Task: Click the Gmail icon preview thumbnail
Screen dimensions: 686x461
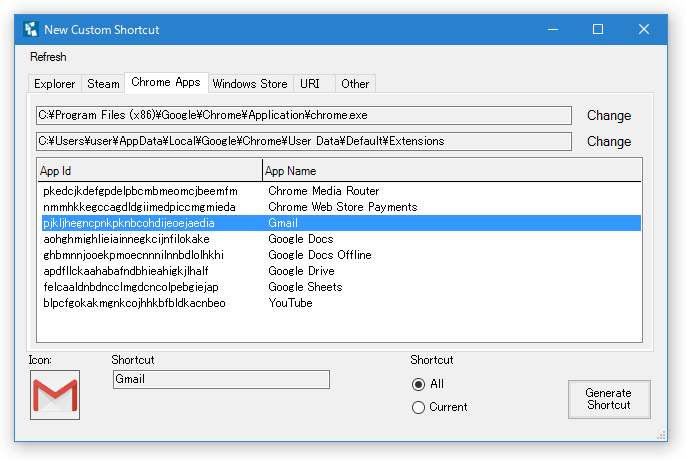Action: tap(55, 395)
